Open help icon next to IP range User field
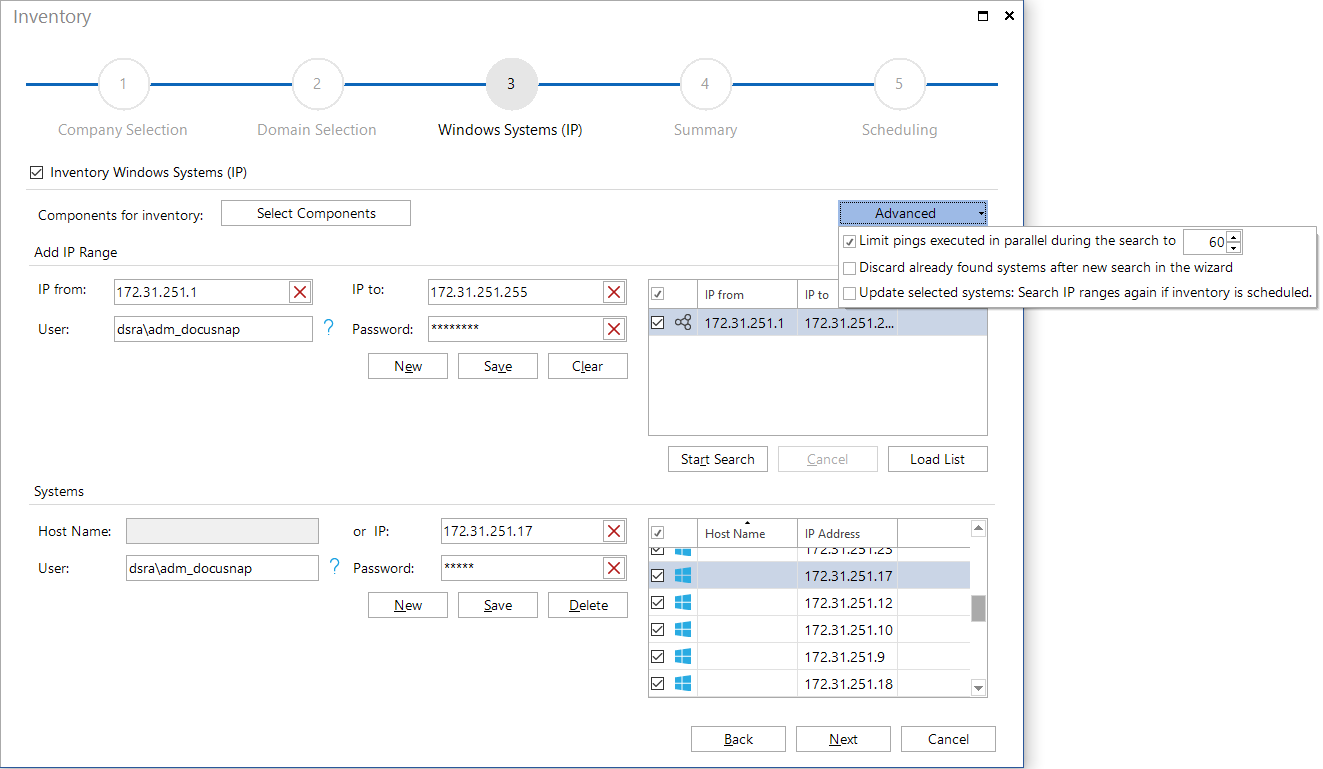The image size is (1323, 769). (329, 327)
